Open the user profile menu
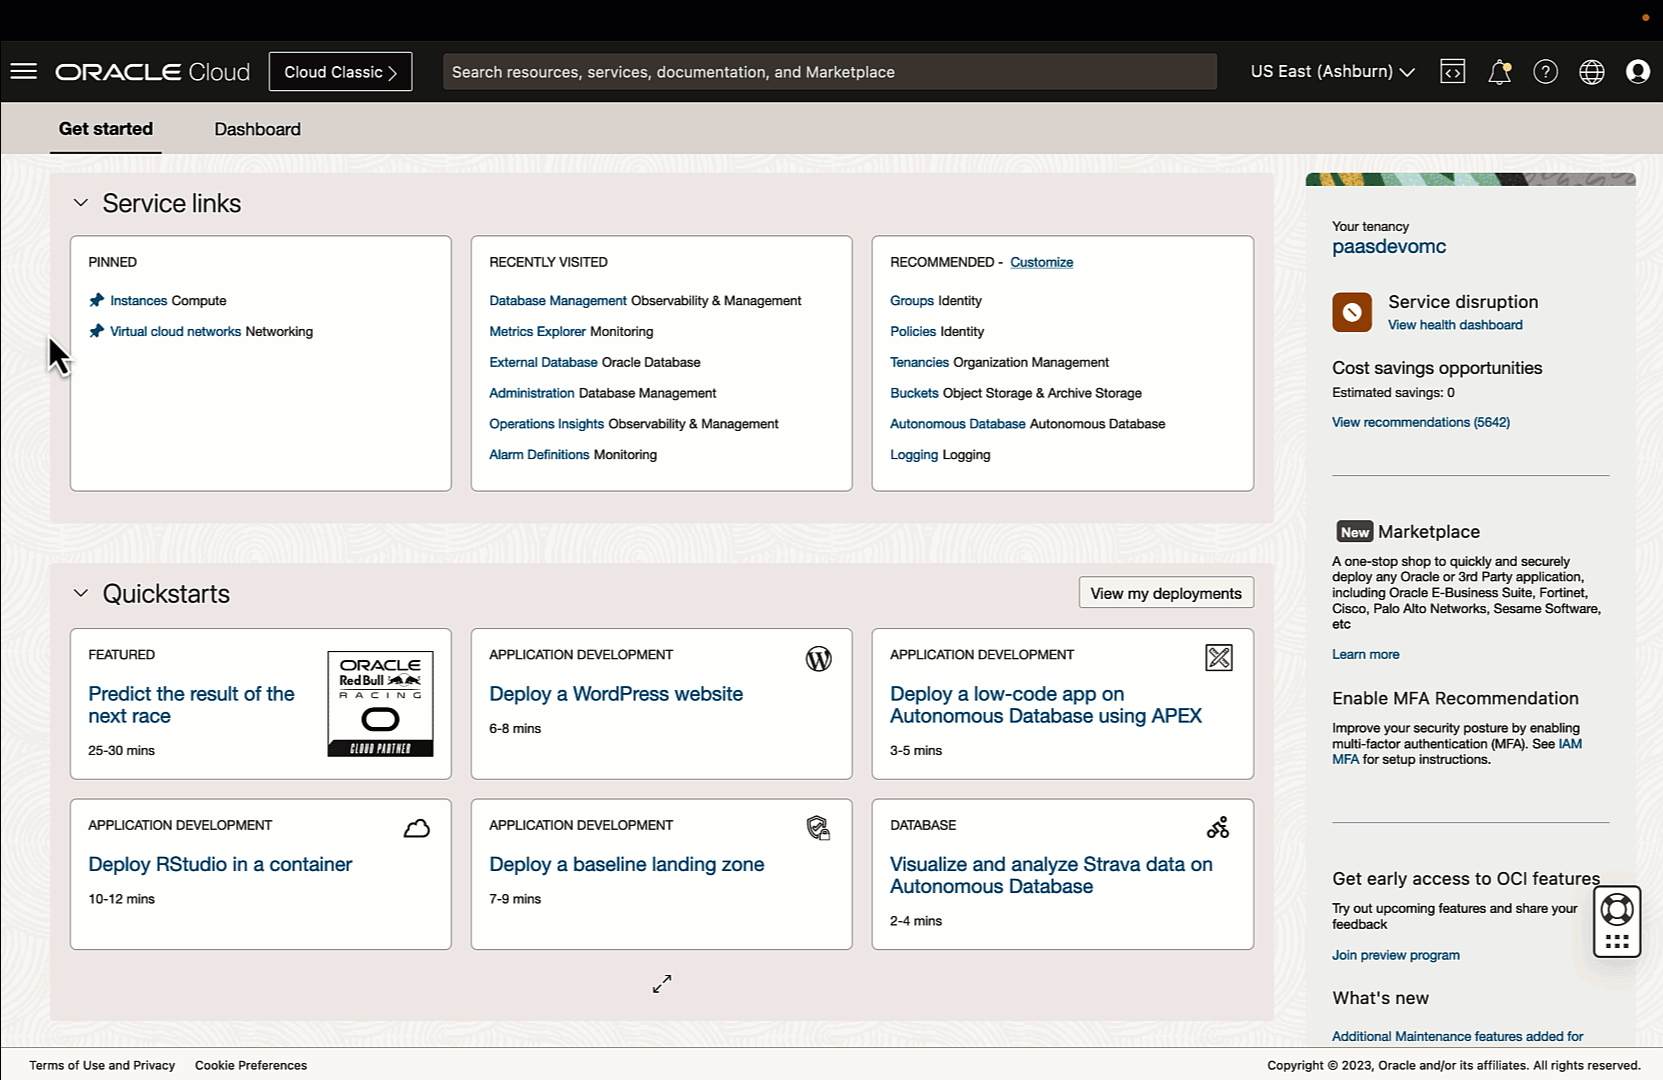The height and width of the screenshot is (1080, 1663). (1637, 72)
